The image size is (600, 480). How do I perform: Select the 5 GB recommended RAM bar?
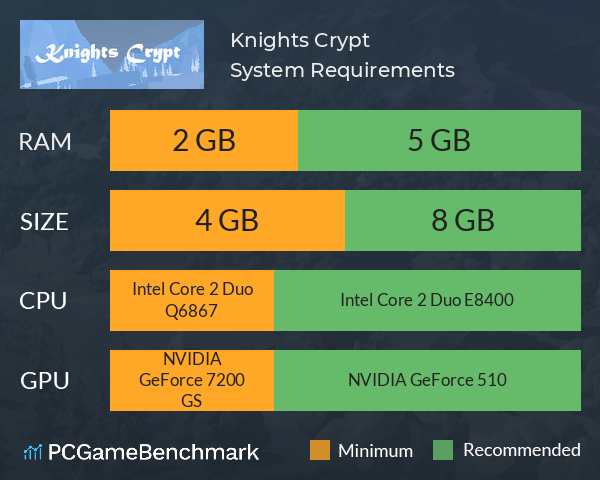pyautogui.click(x=439, y=140)
